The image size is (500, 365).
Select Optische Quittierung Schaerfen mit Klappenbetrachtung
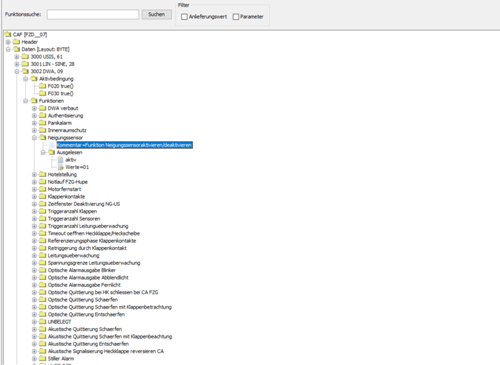[x=110, y=307]
